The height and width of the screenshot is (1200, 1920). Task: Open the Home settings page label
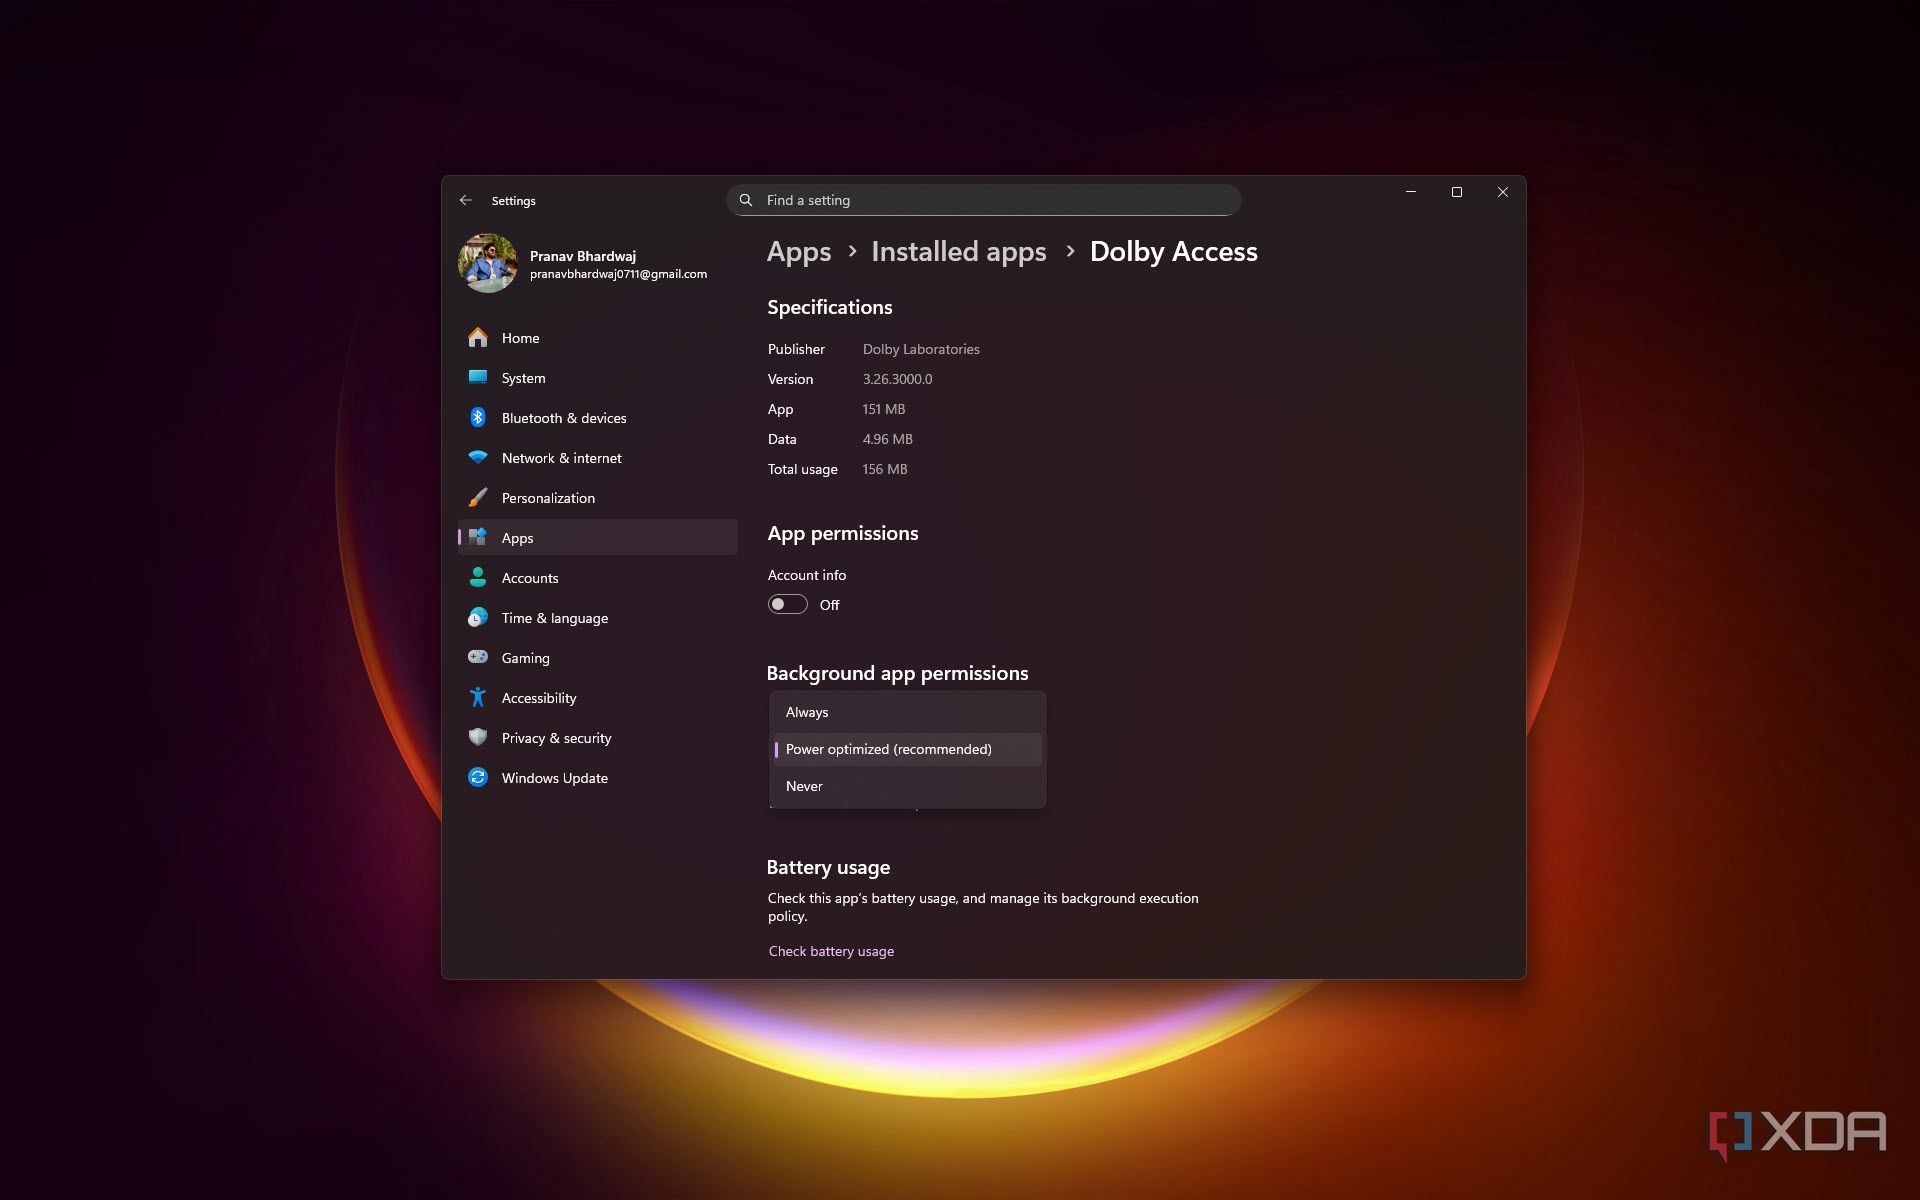(x=520, y=338)
